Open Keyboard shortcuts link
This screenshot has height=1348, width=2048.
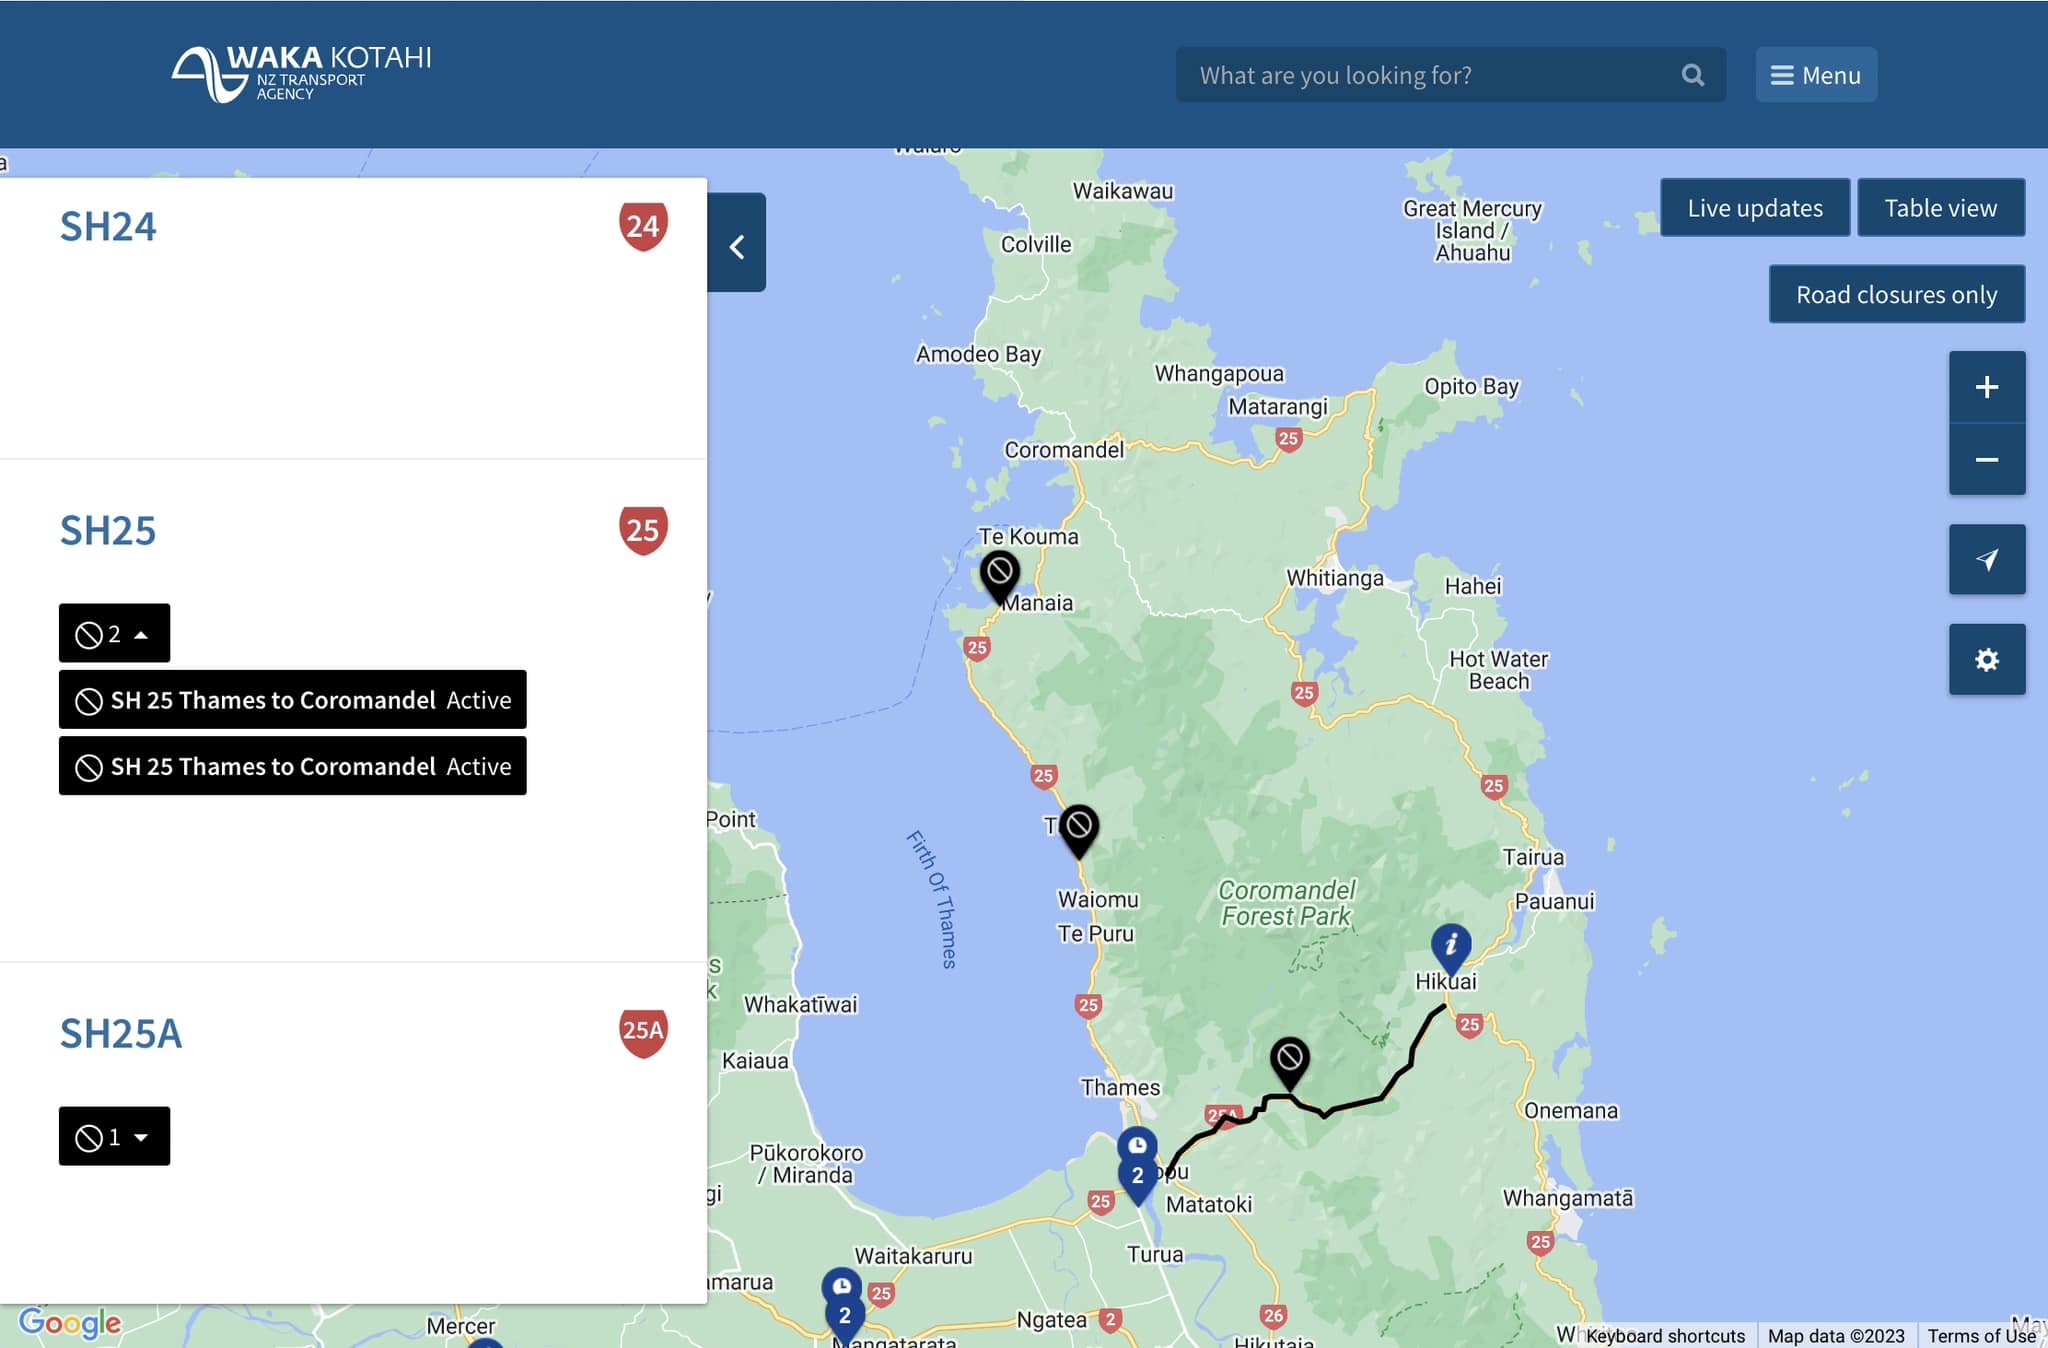click(x=1665, y=1335)
